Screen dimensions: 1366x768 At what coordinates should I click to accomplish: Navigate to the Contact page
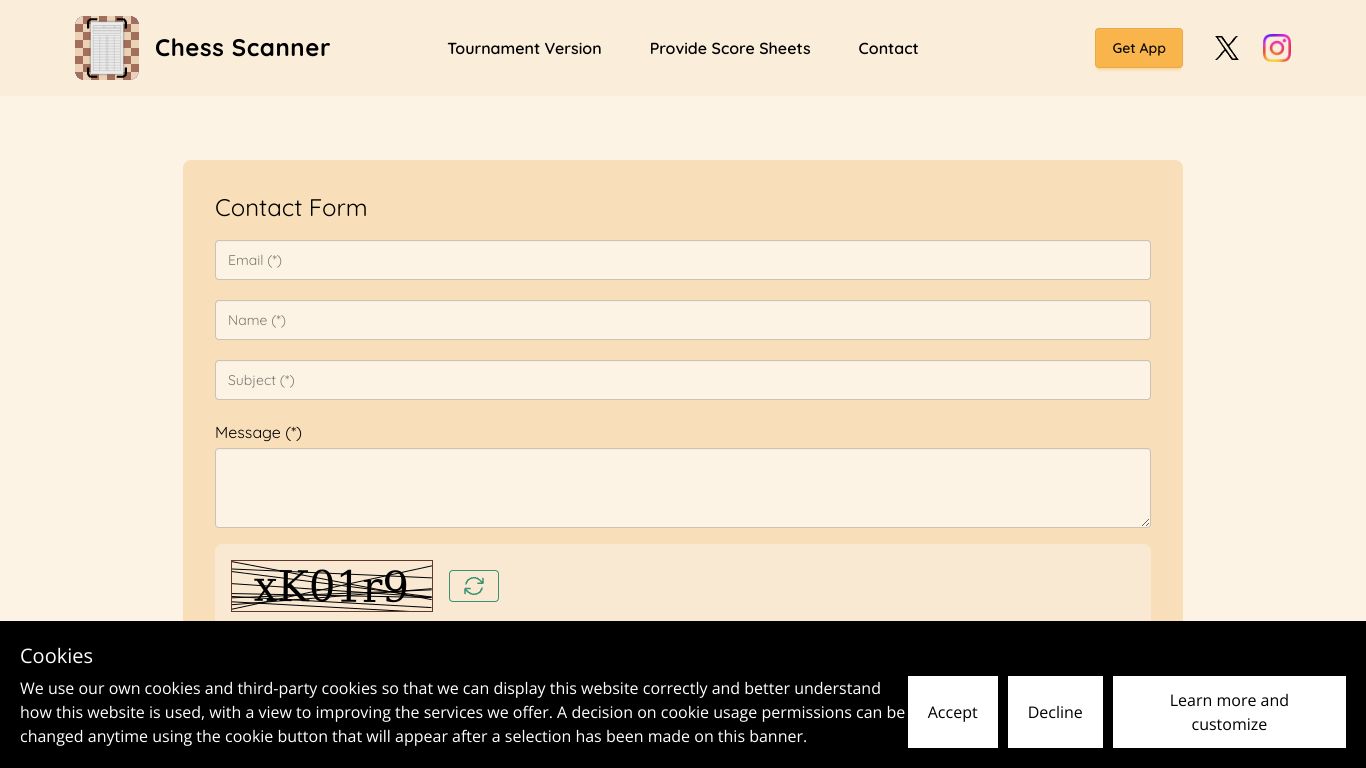click(x=887, y=48)
